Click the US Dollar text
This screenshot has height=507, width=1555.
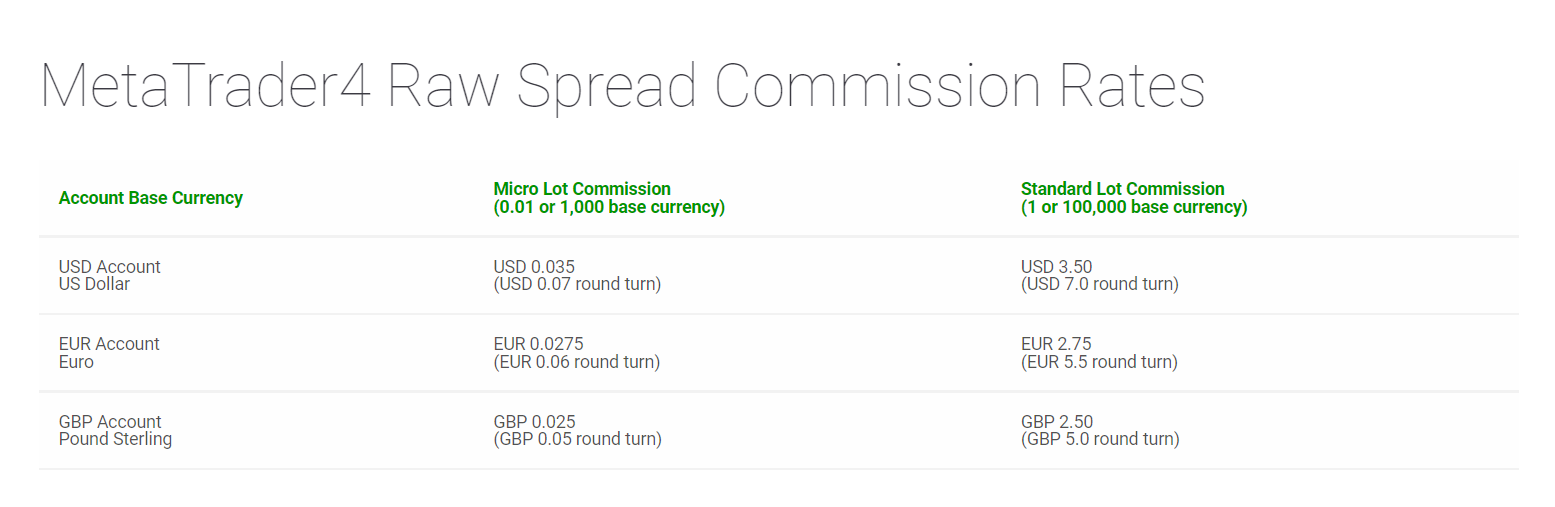[x=94, y=284]
